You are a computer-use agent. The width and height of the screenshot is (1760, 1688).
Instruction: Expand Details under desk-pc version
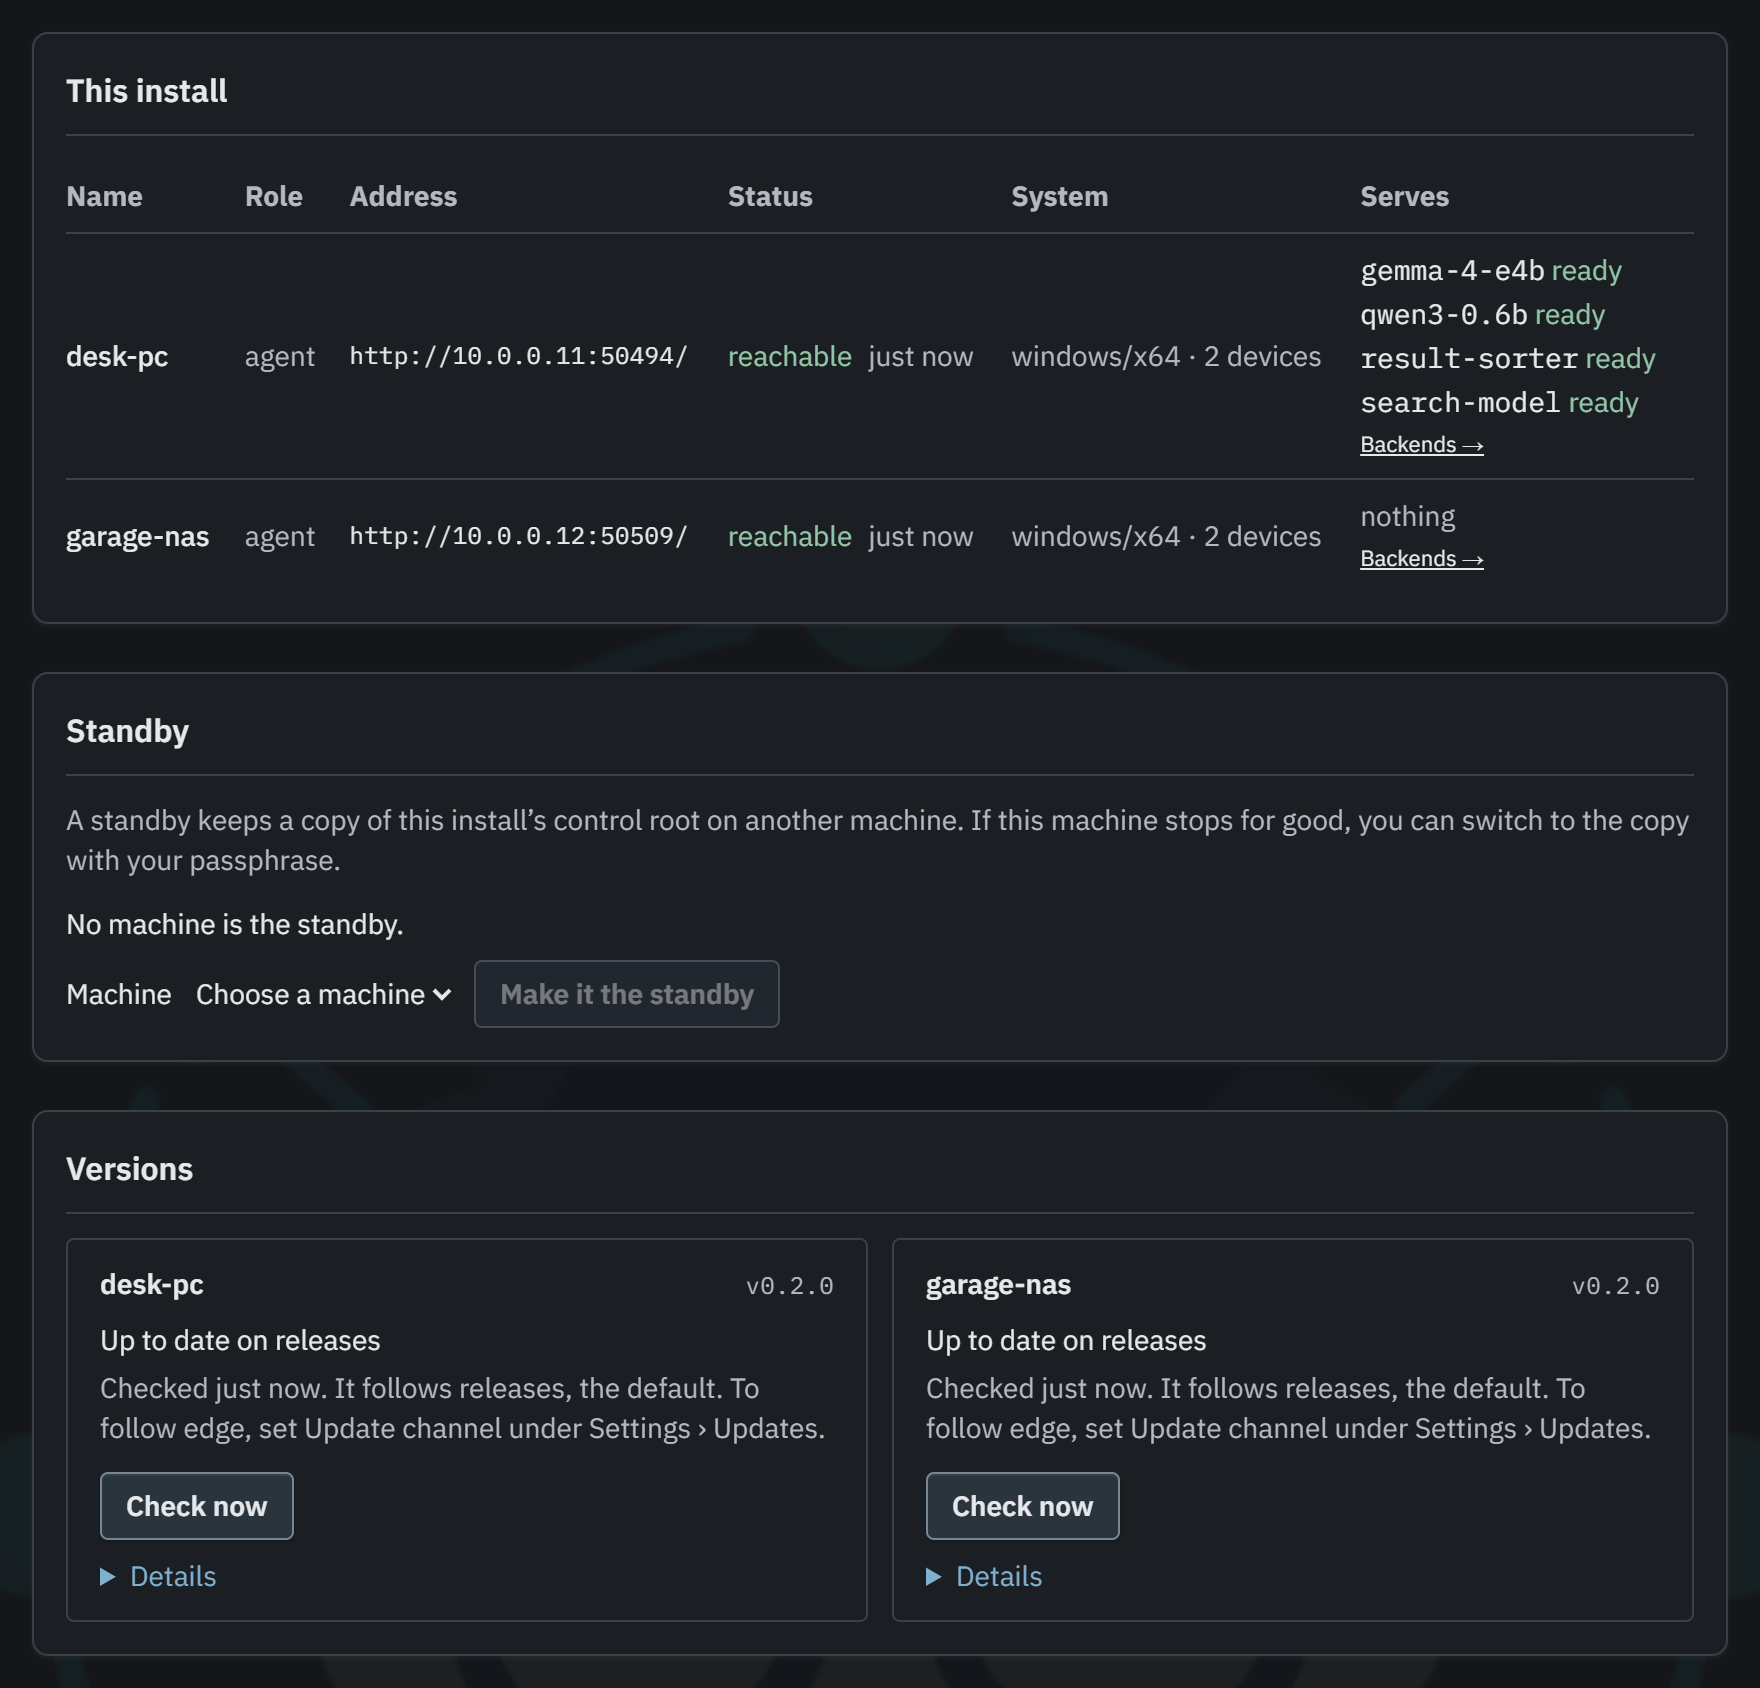(x=159, y=1576)
